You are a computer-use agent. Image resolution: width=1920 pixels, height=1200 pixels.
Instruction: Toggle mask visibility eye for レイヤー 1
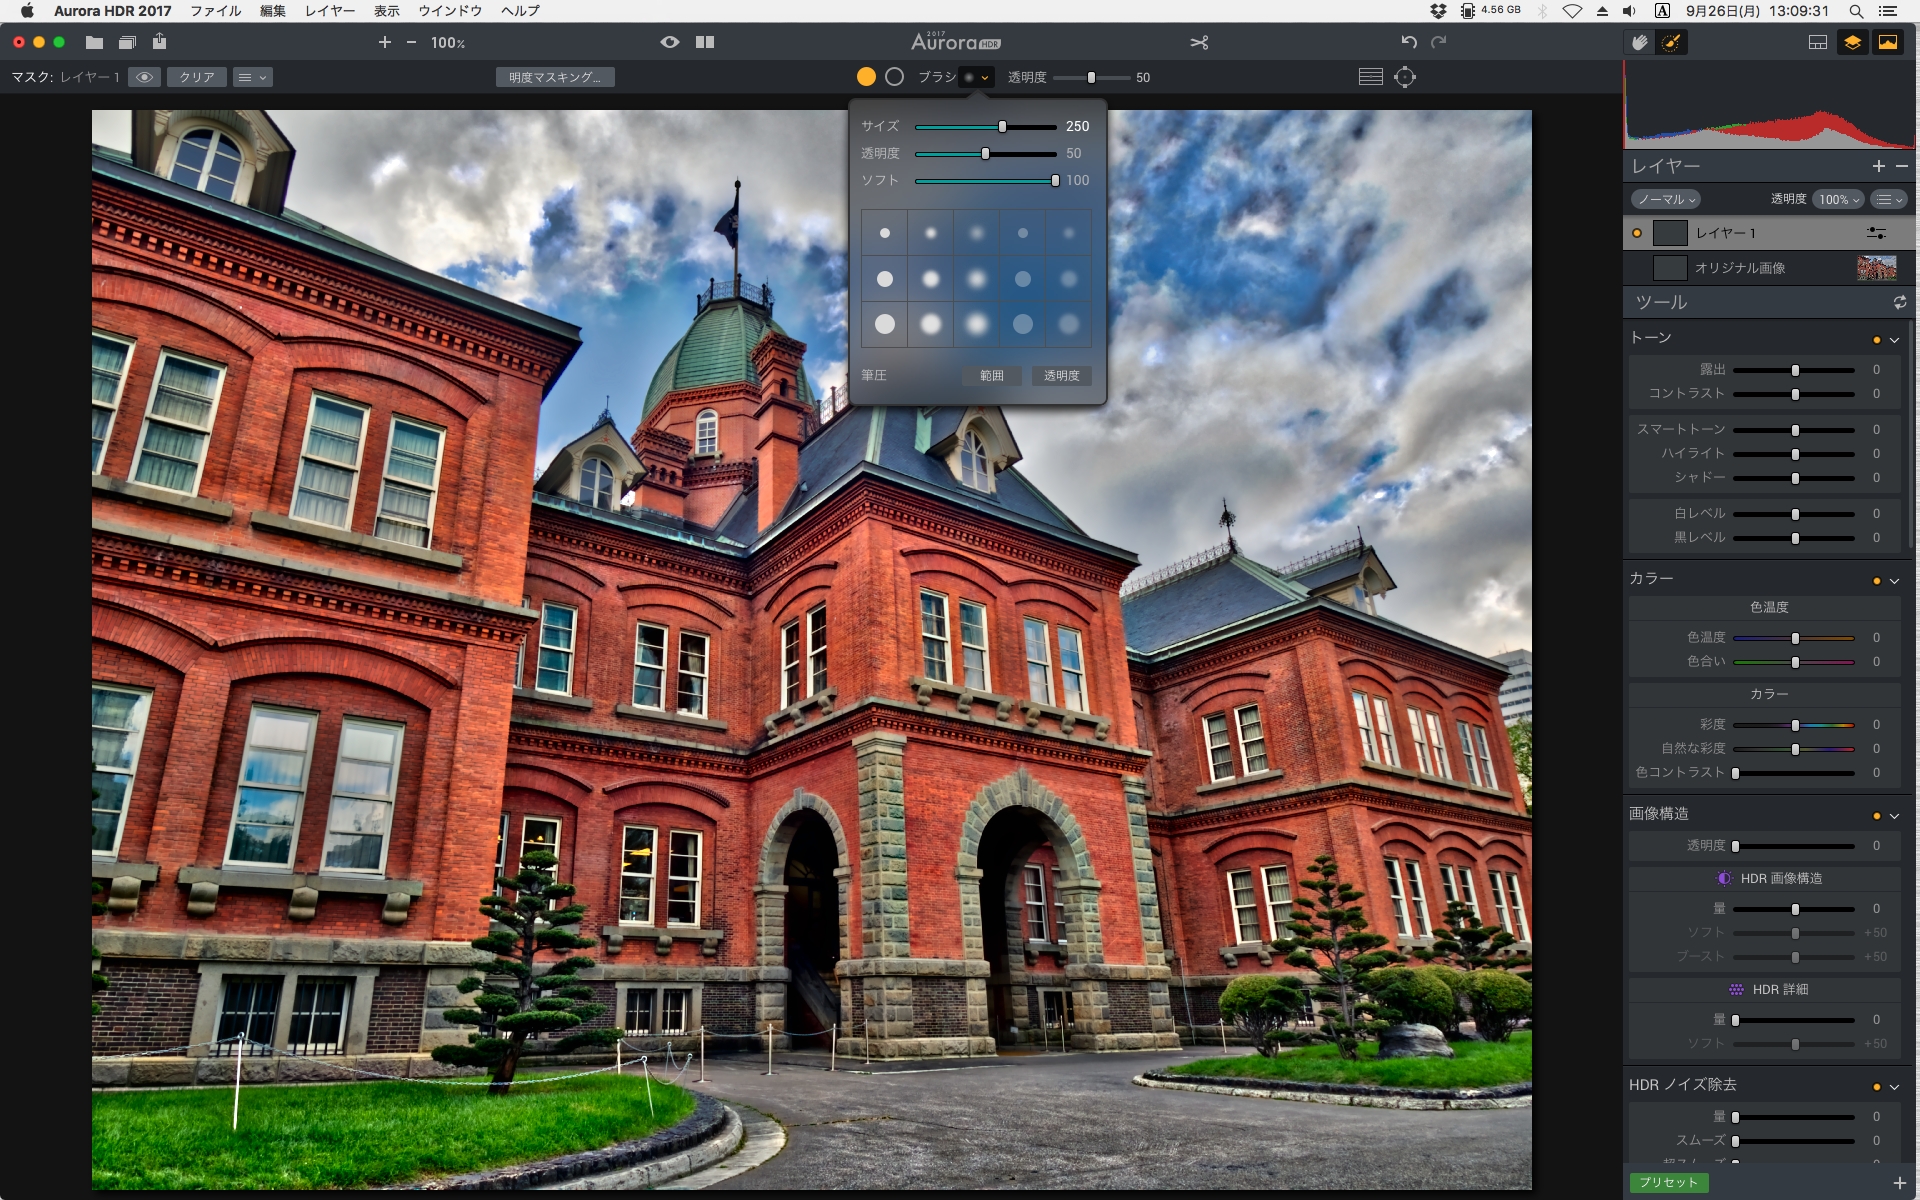tap(145, 77)
